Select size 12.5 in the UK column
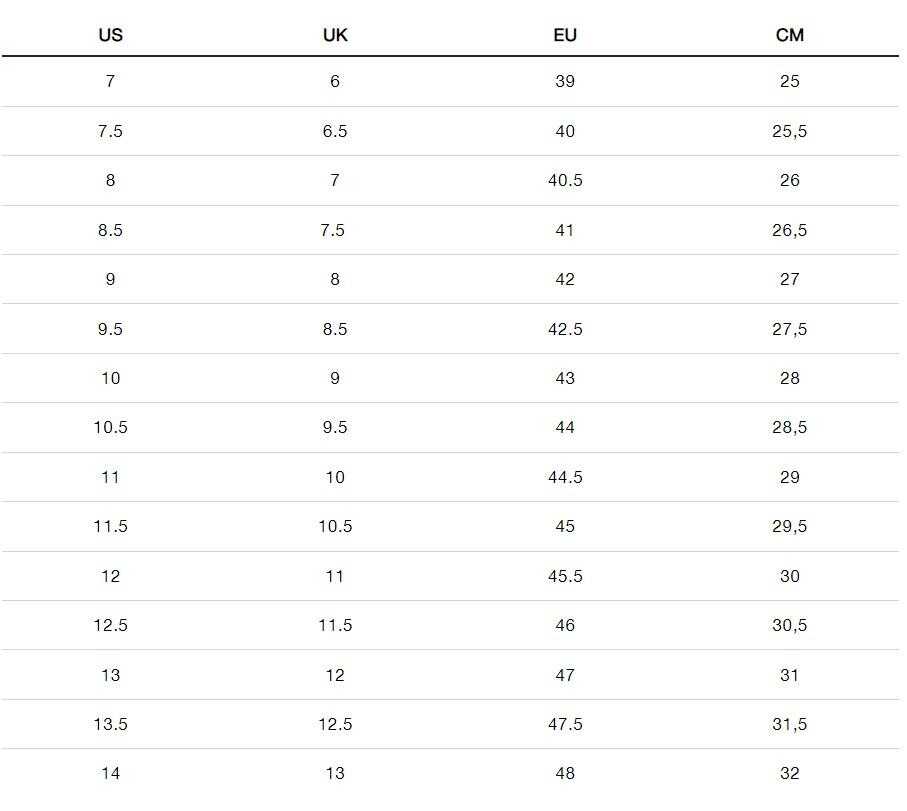This screenshot has width=907, height=811. click(x=335, y=724)
